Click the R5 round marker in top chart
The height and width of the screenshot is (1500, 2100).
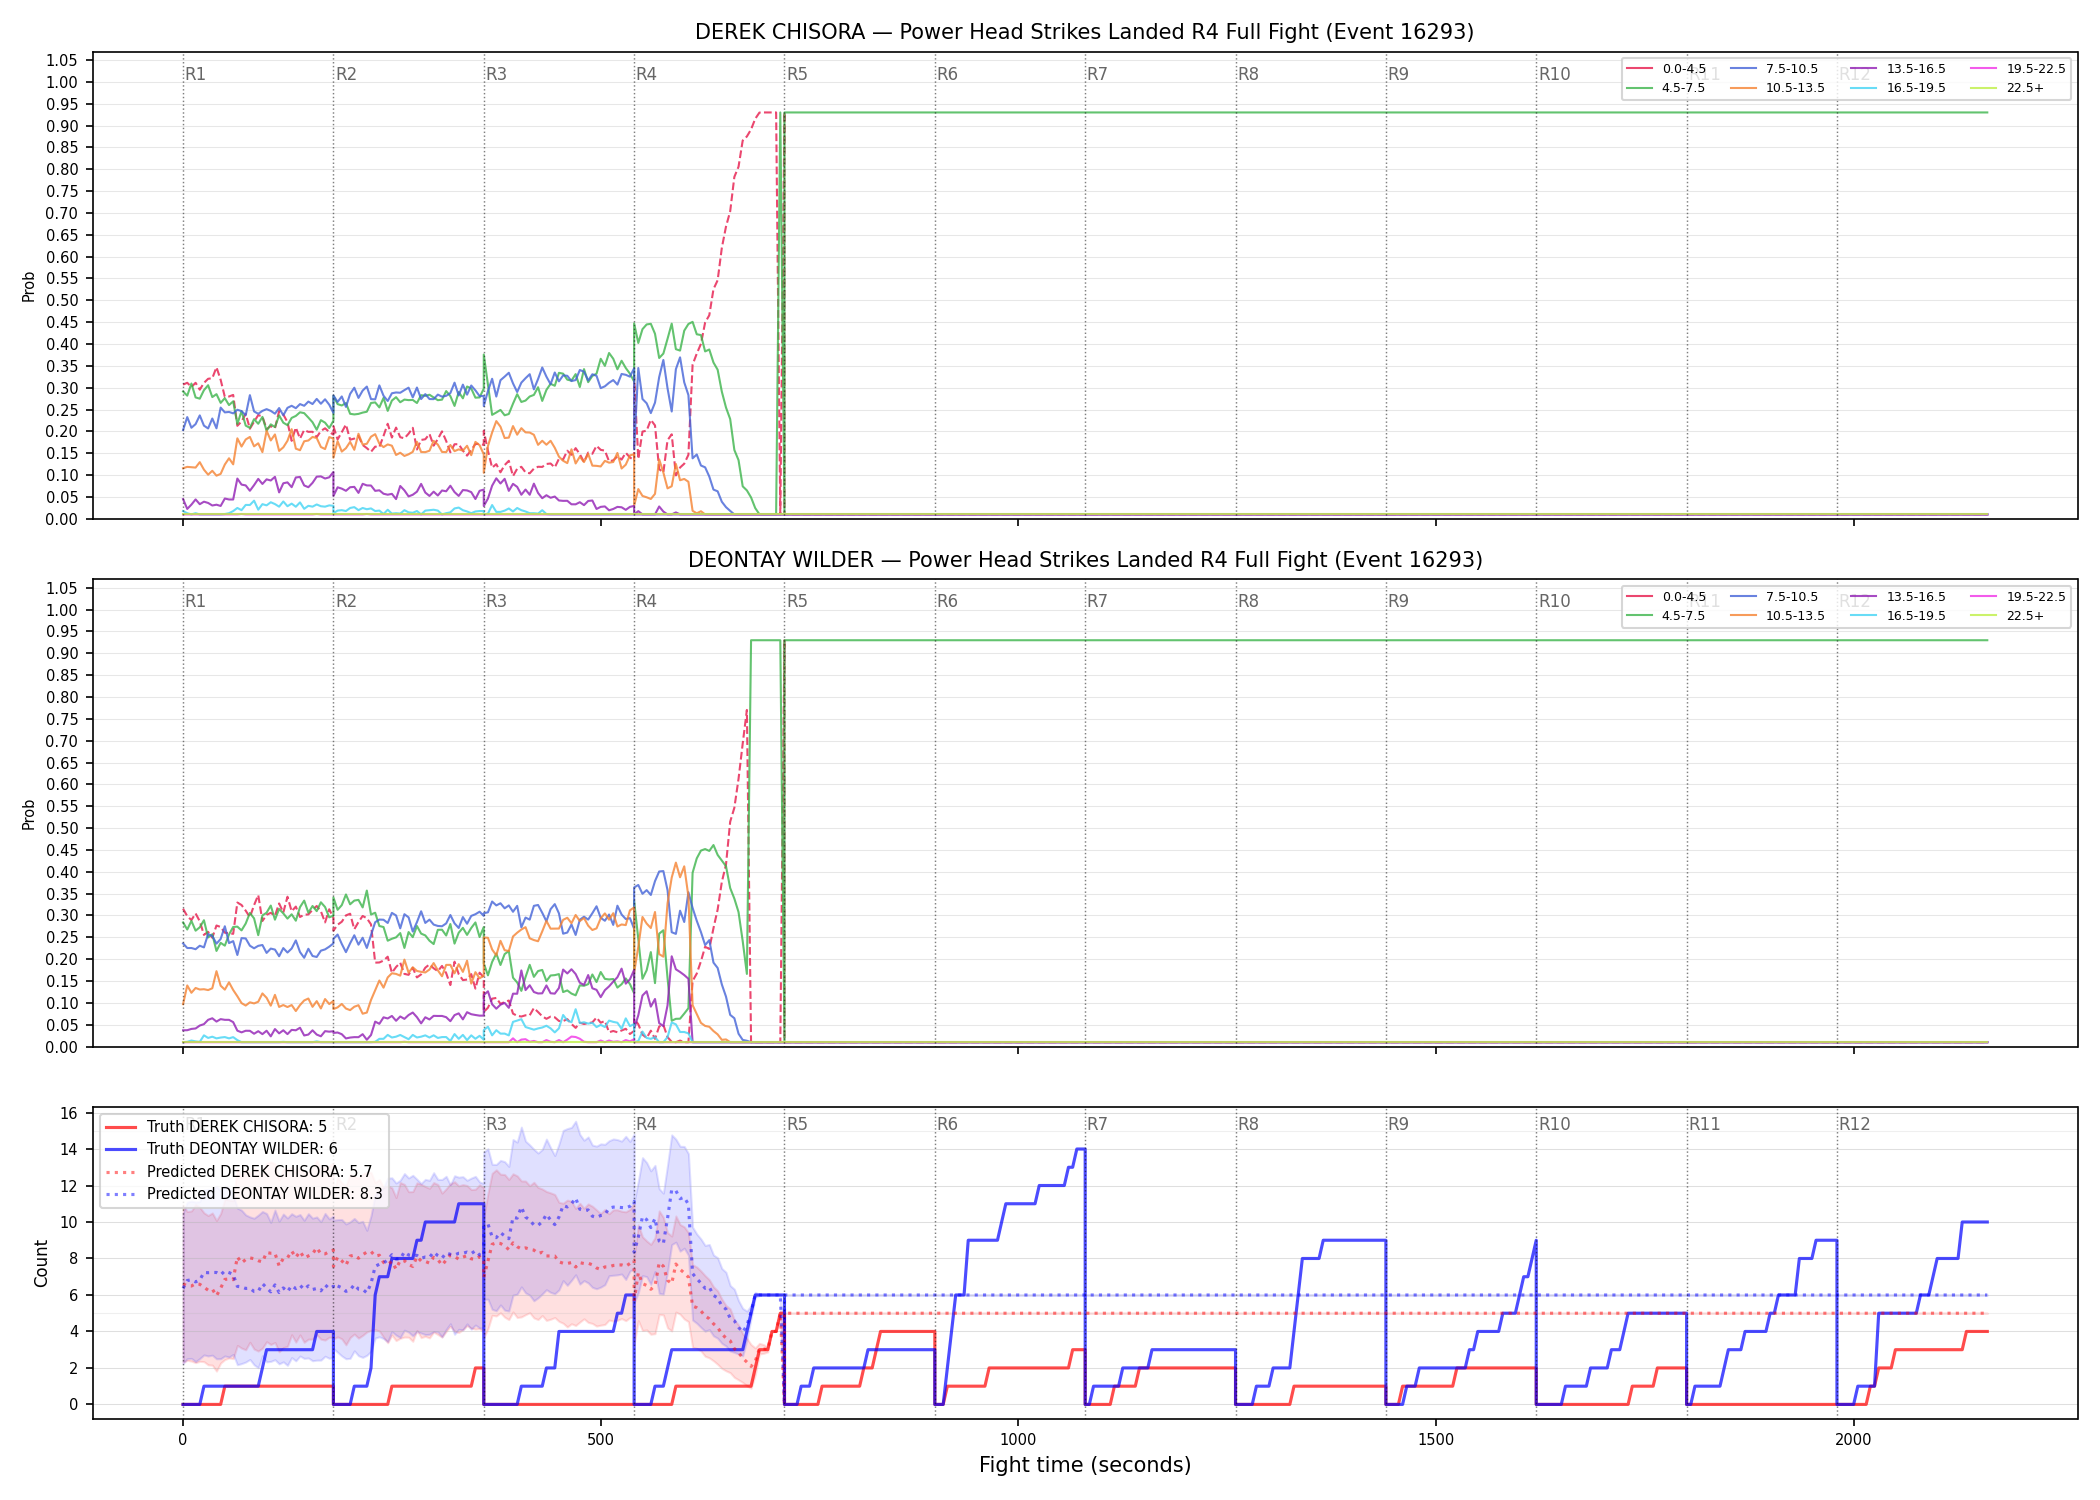coord(797,74)
